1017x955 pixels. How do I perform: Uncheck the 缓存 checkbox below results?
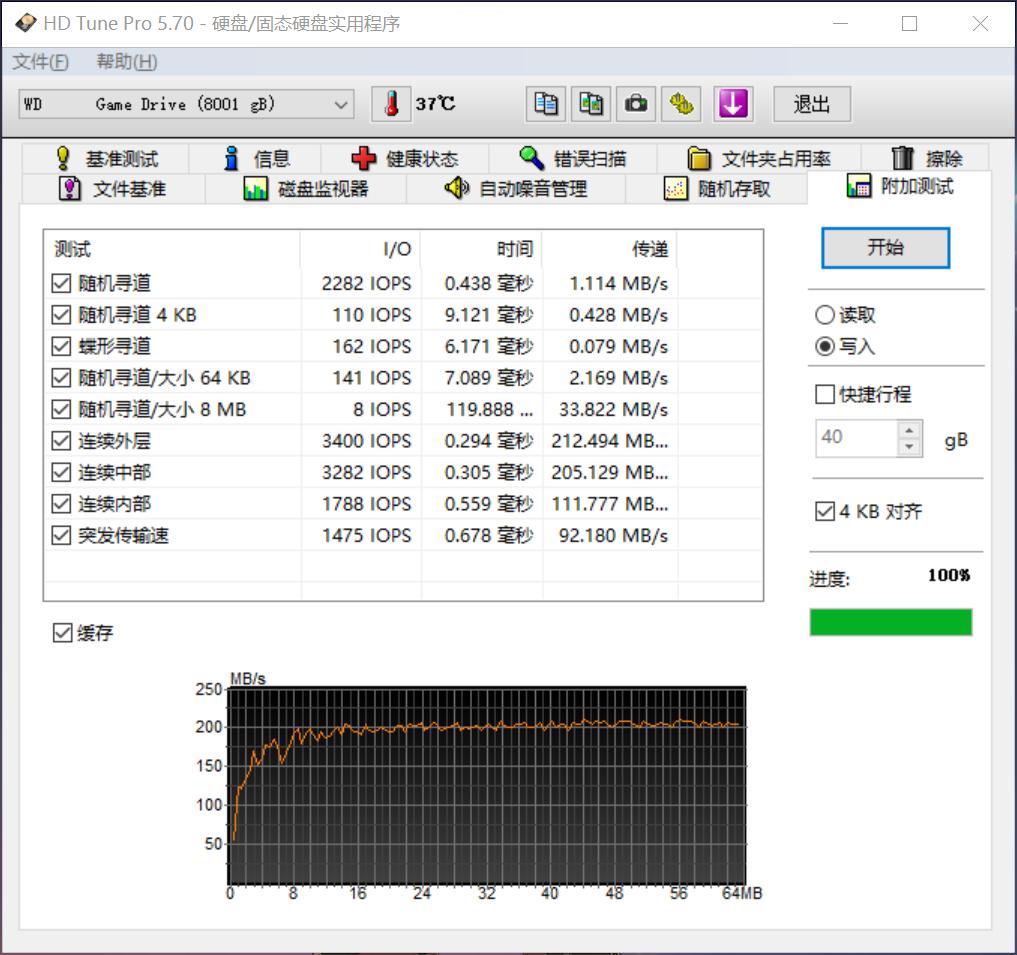[62, 632]
